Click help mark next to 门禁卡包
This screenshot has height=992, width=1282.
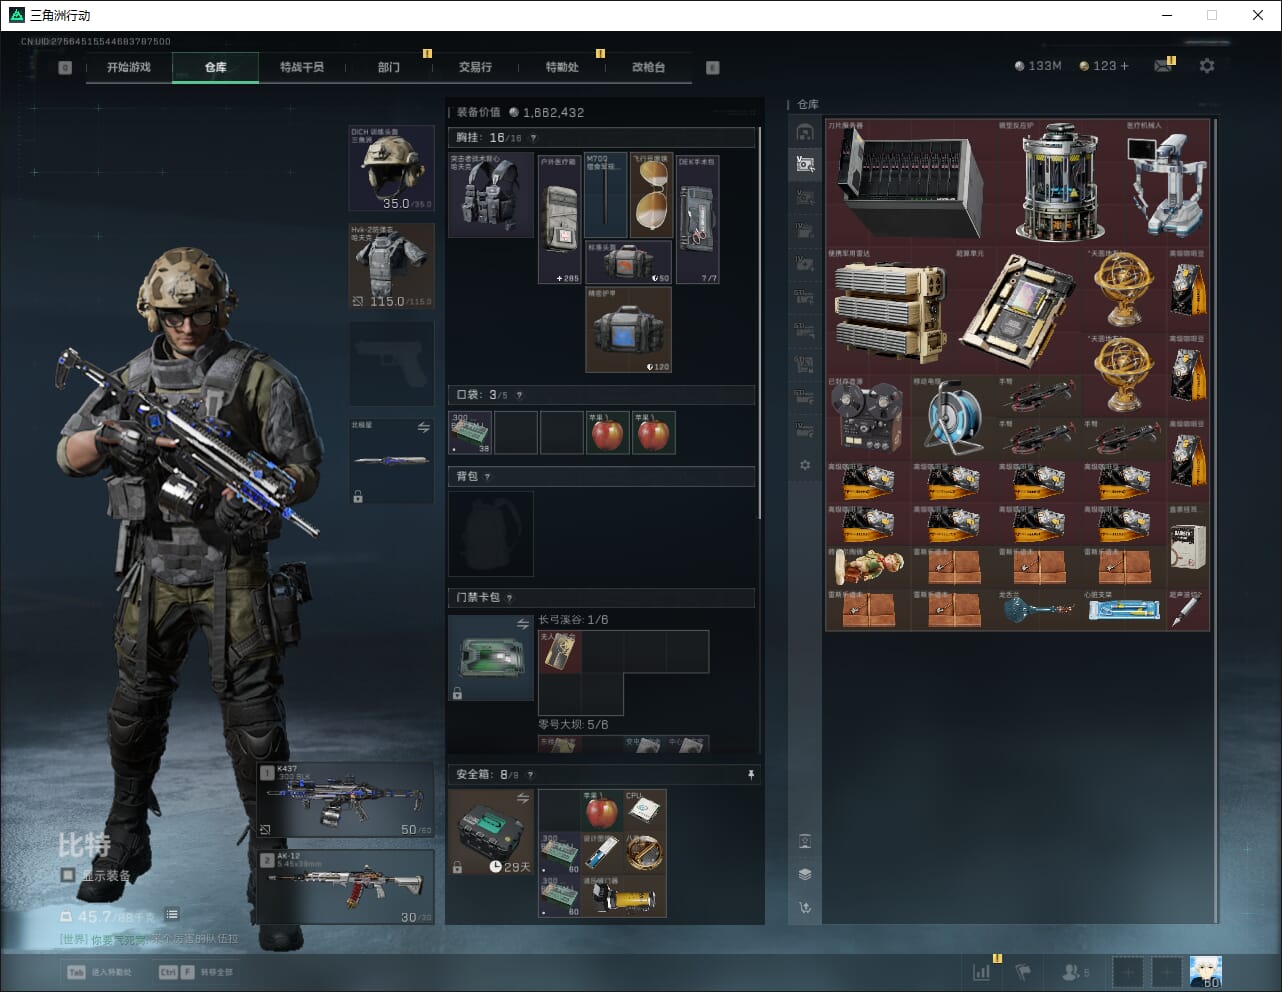click(x=509, y=598)
